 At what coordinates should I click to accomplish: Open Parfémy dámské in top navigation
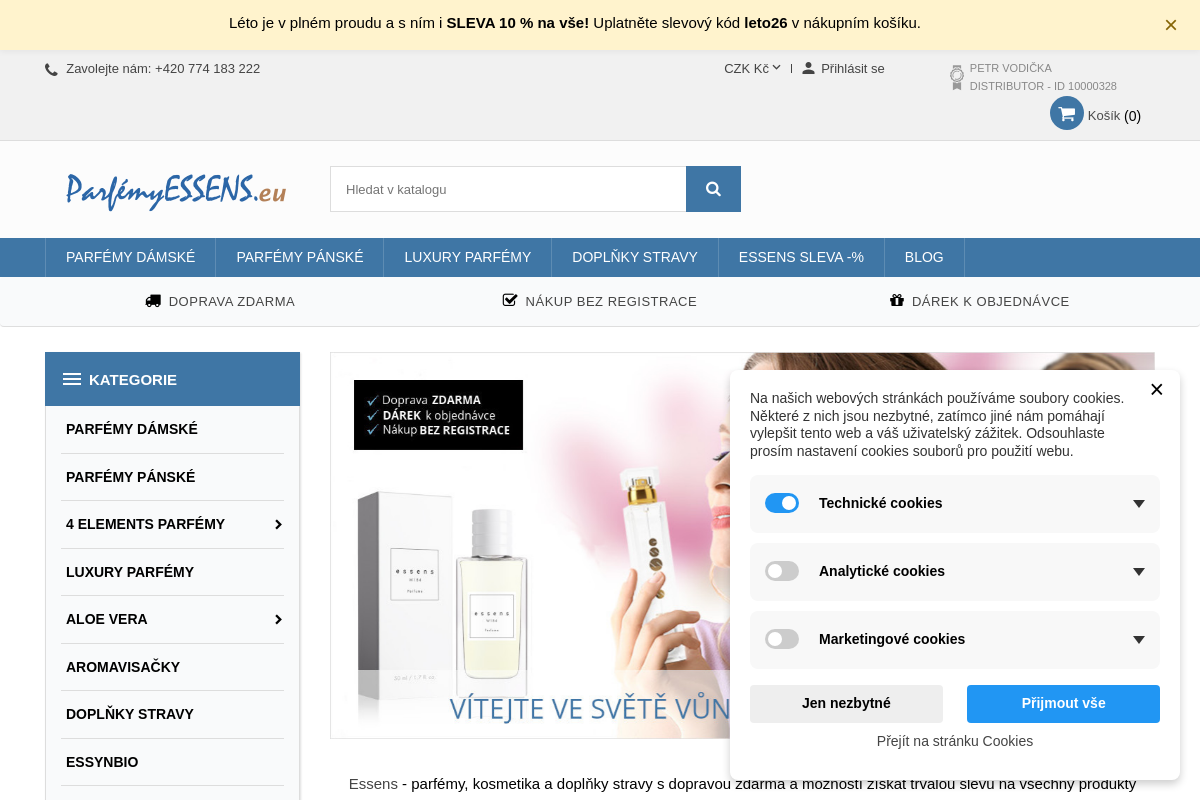[x=130, y=257]
